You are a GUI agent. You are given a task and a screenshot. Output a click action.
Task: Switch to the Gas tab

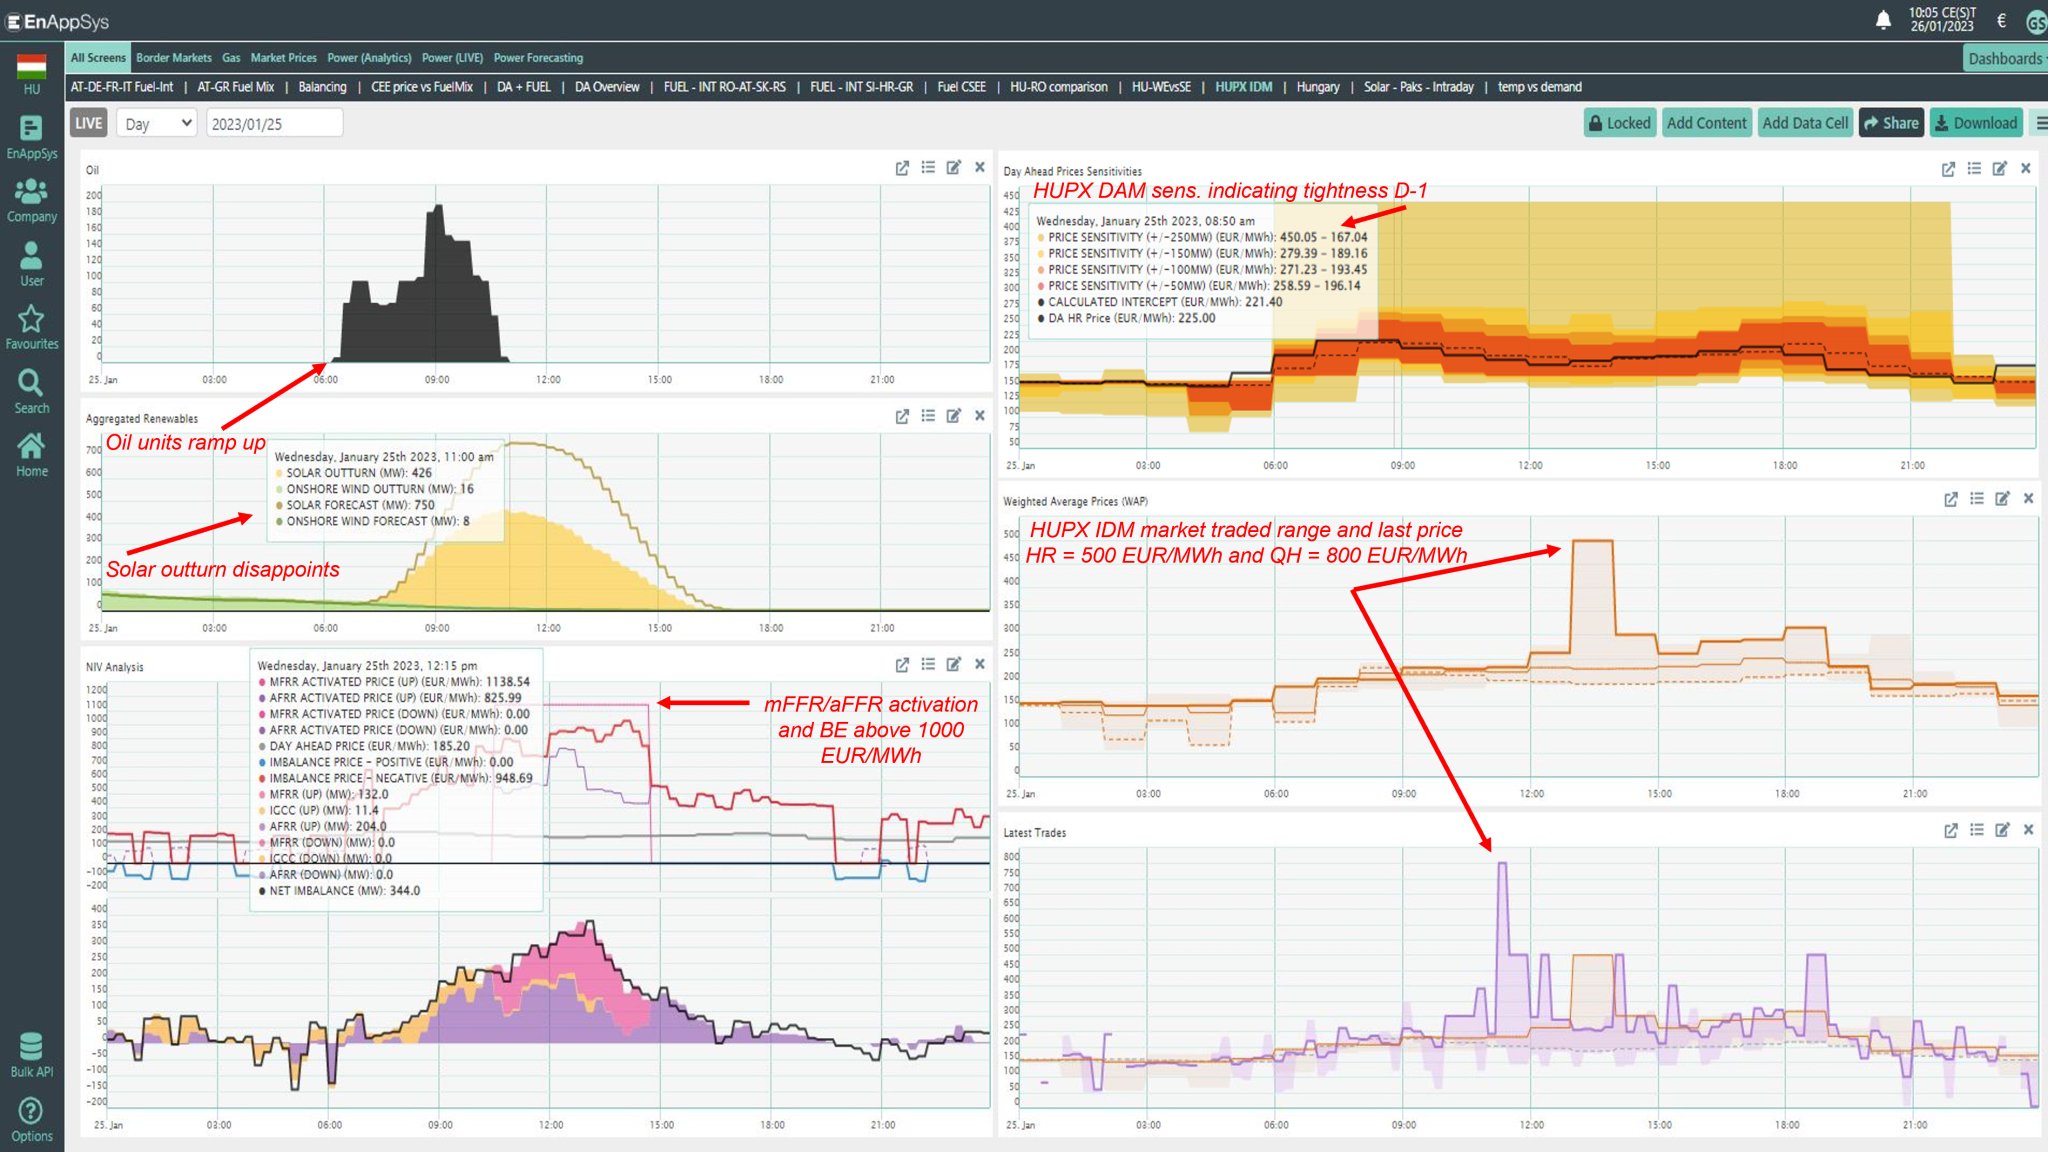pyautogui.click(x=231, y=58)
